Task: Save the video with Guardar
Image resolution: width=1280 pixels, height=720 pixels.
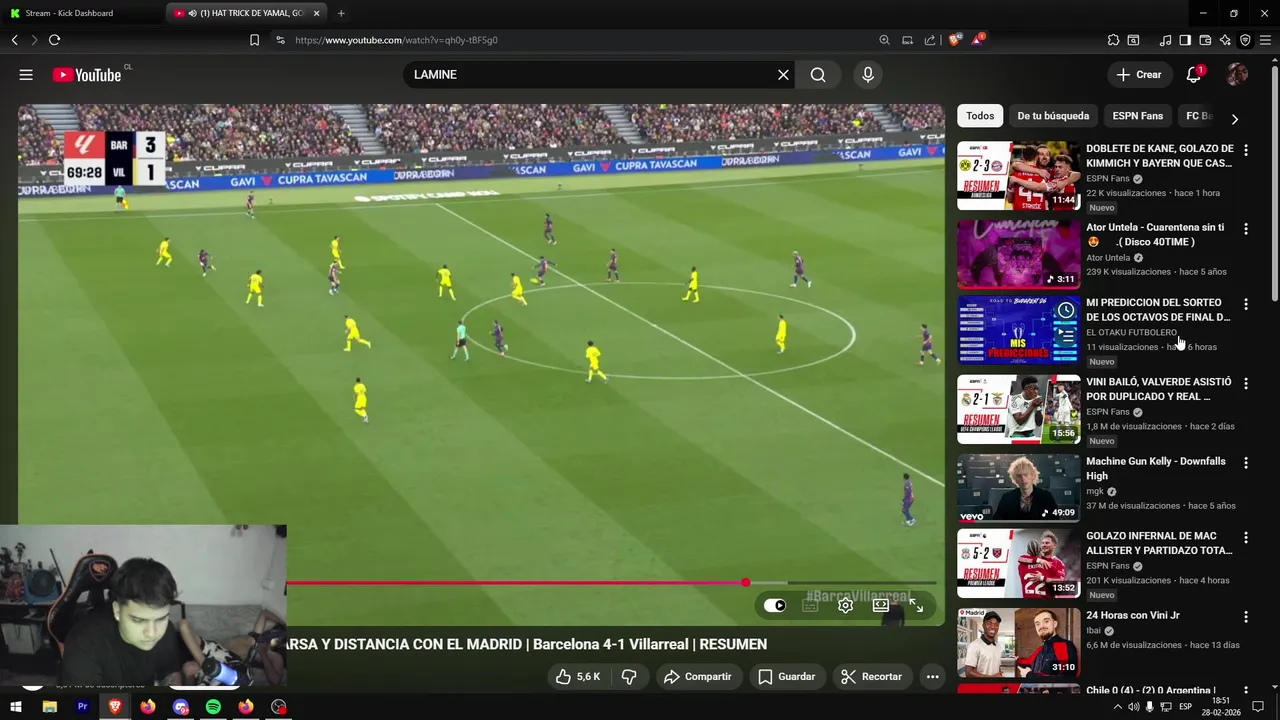Action: [x=786, y=677]
